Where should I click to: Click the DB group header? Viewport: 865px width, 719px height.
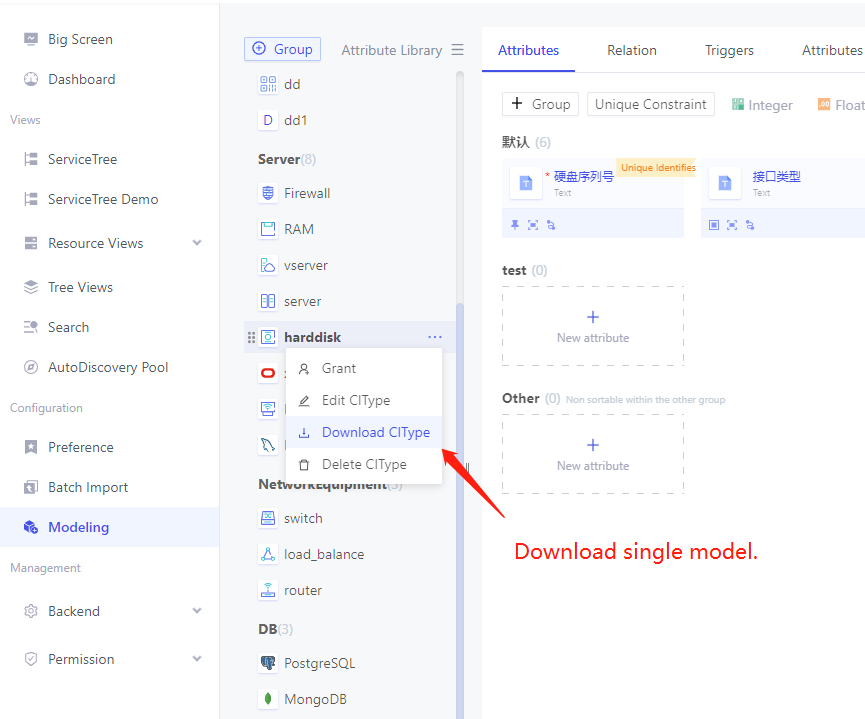(275, 629)
